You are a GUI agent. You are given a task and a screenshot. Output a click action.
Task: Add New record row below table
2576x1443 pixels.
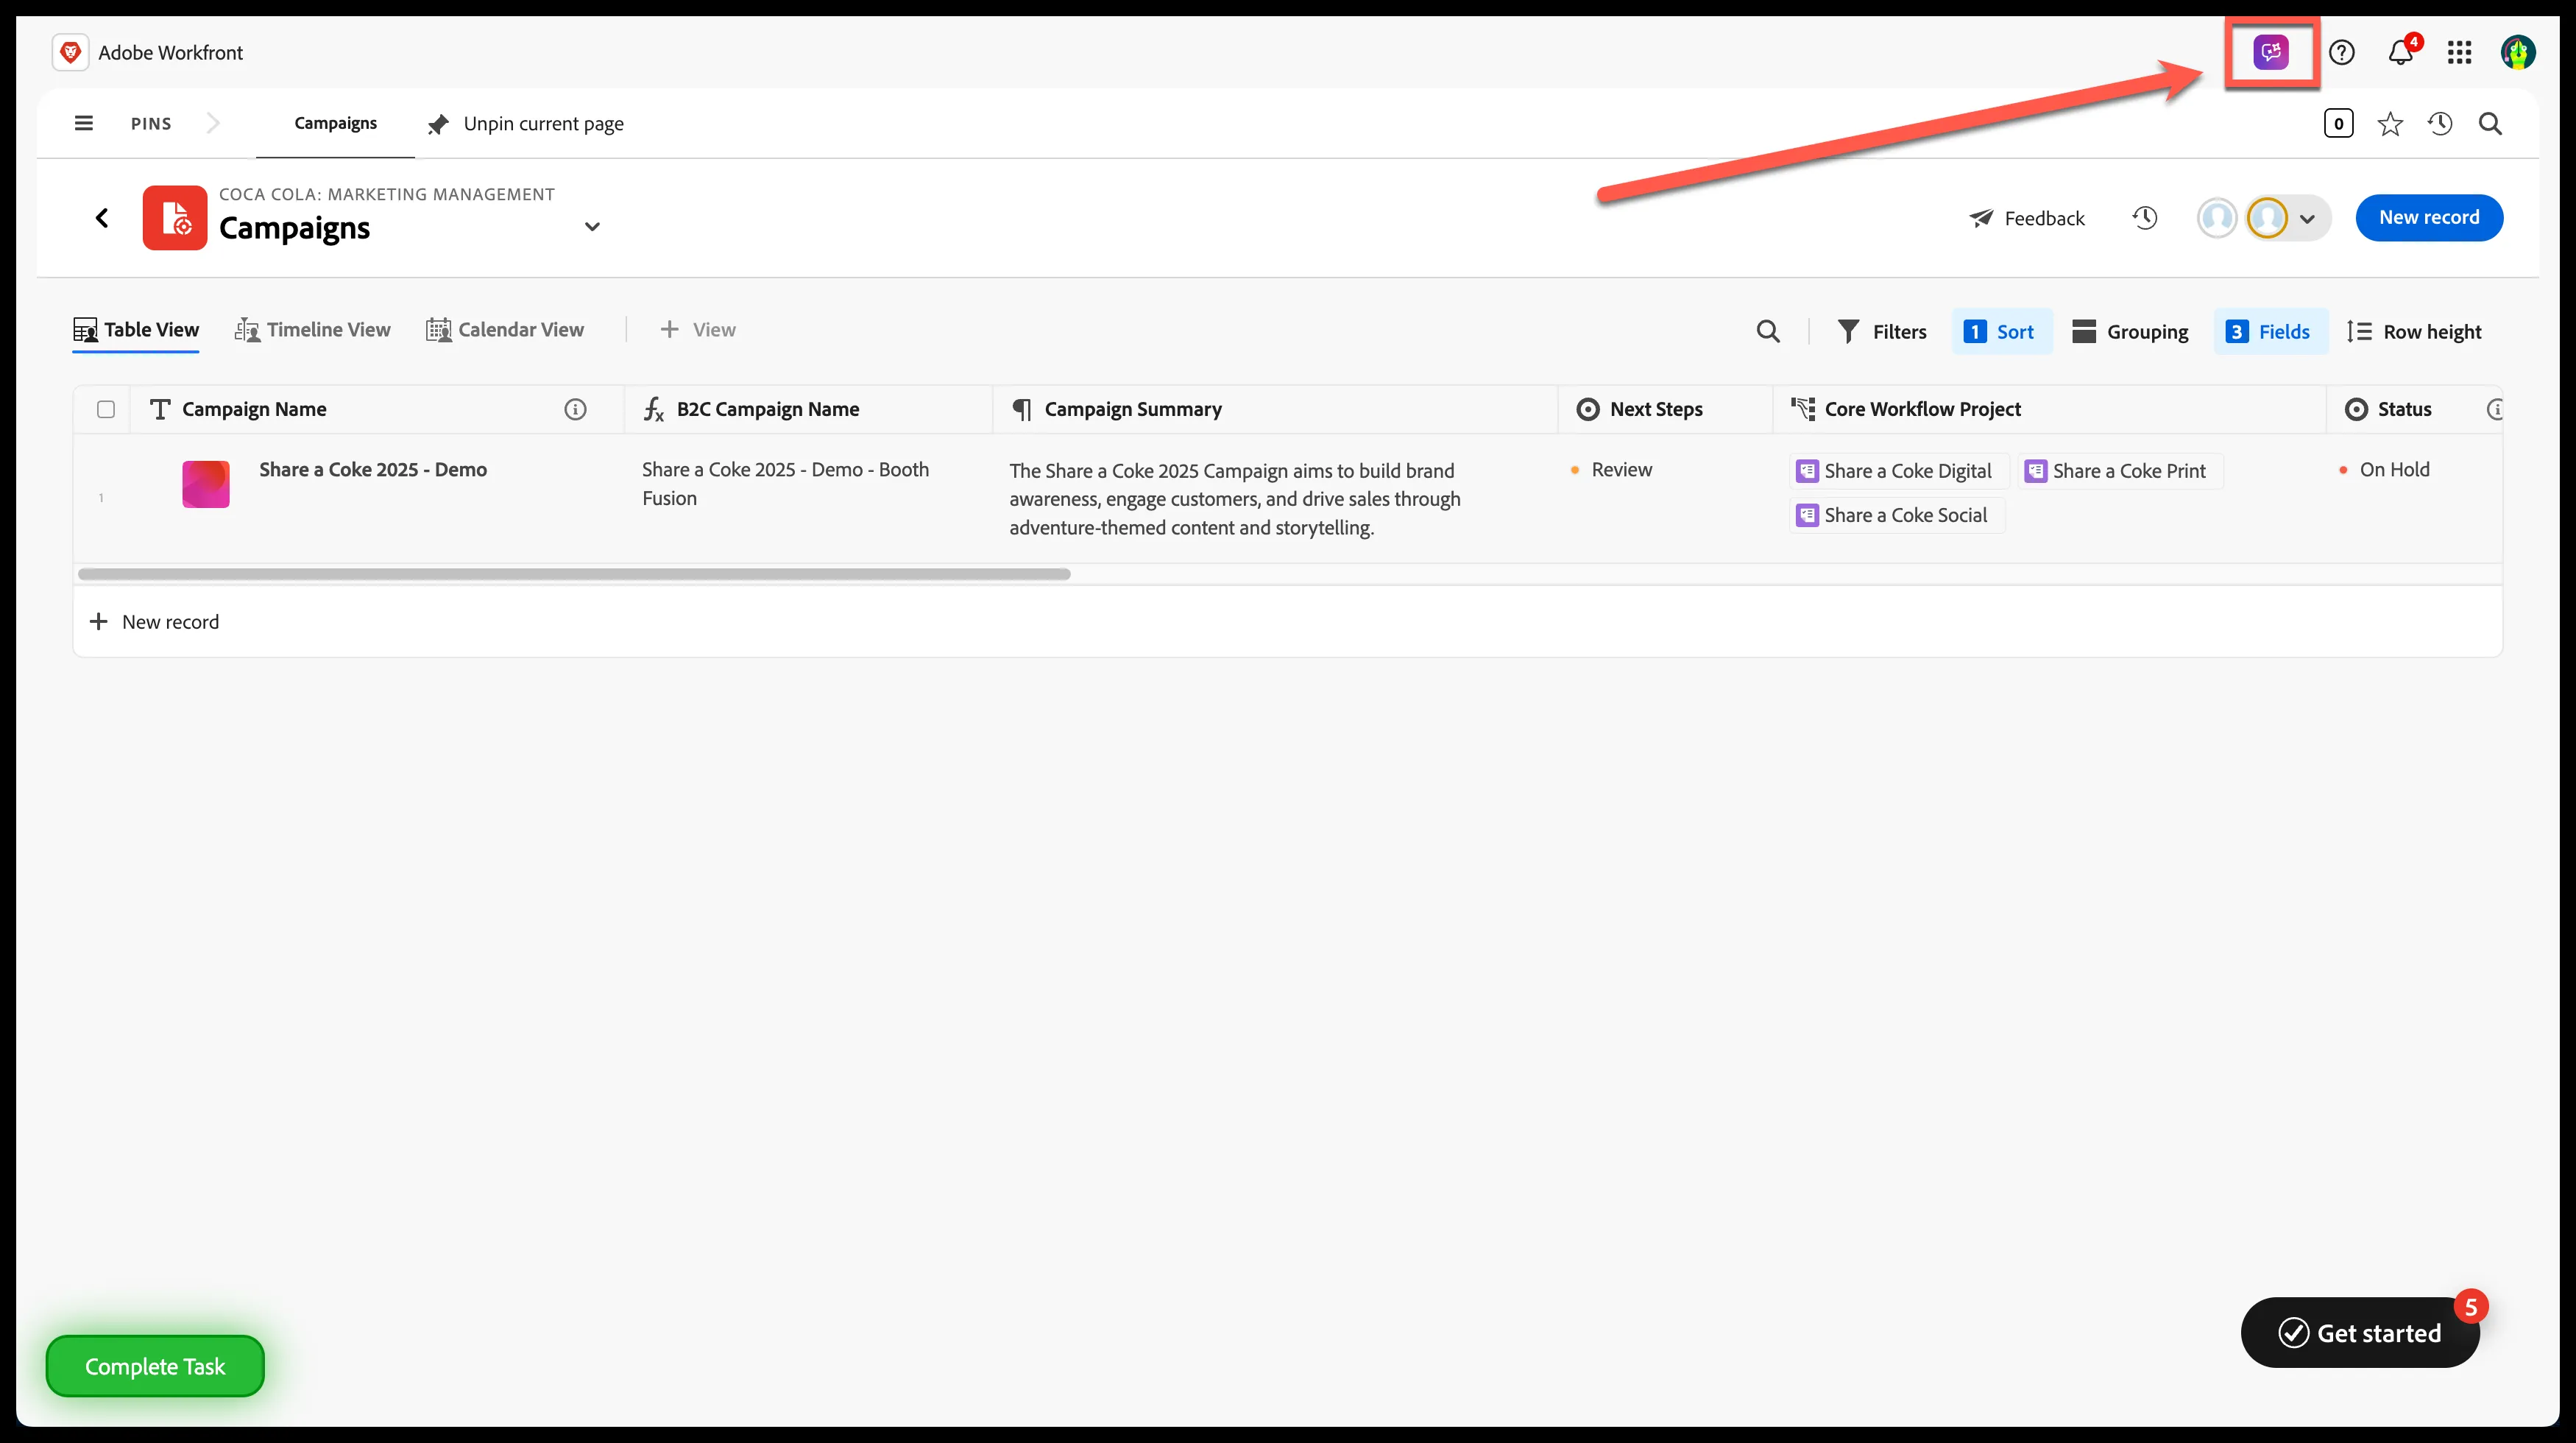click(x=155, y=622)
